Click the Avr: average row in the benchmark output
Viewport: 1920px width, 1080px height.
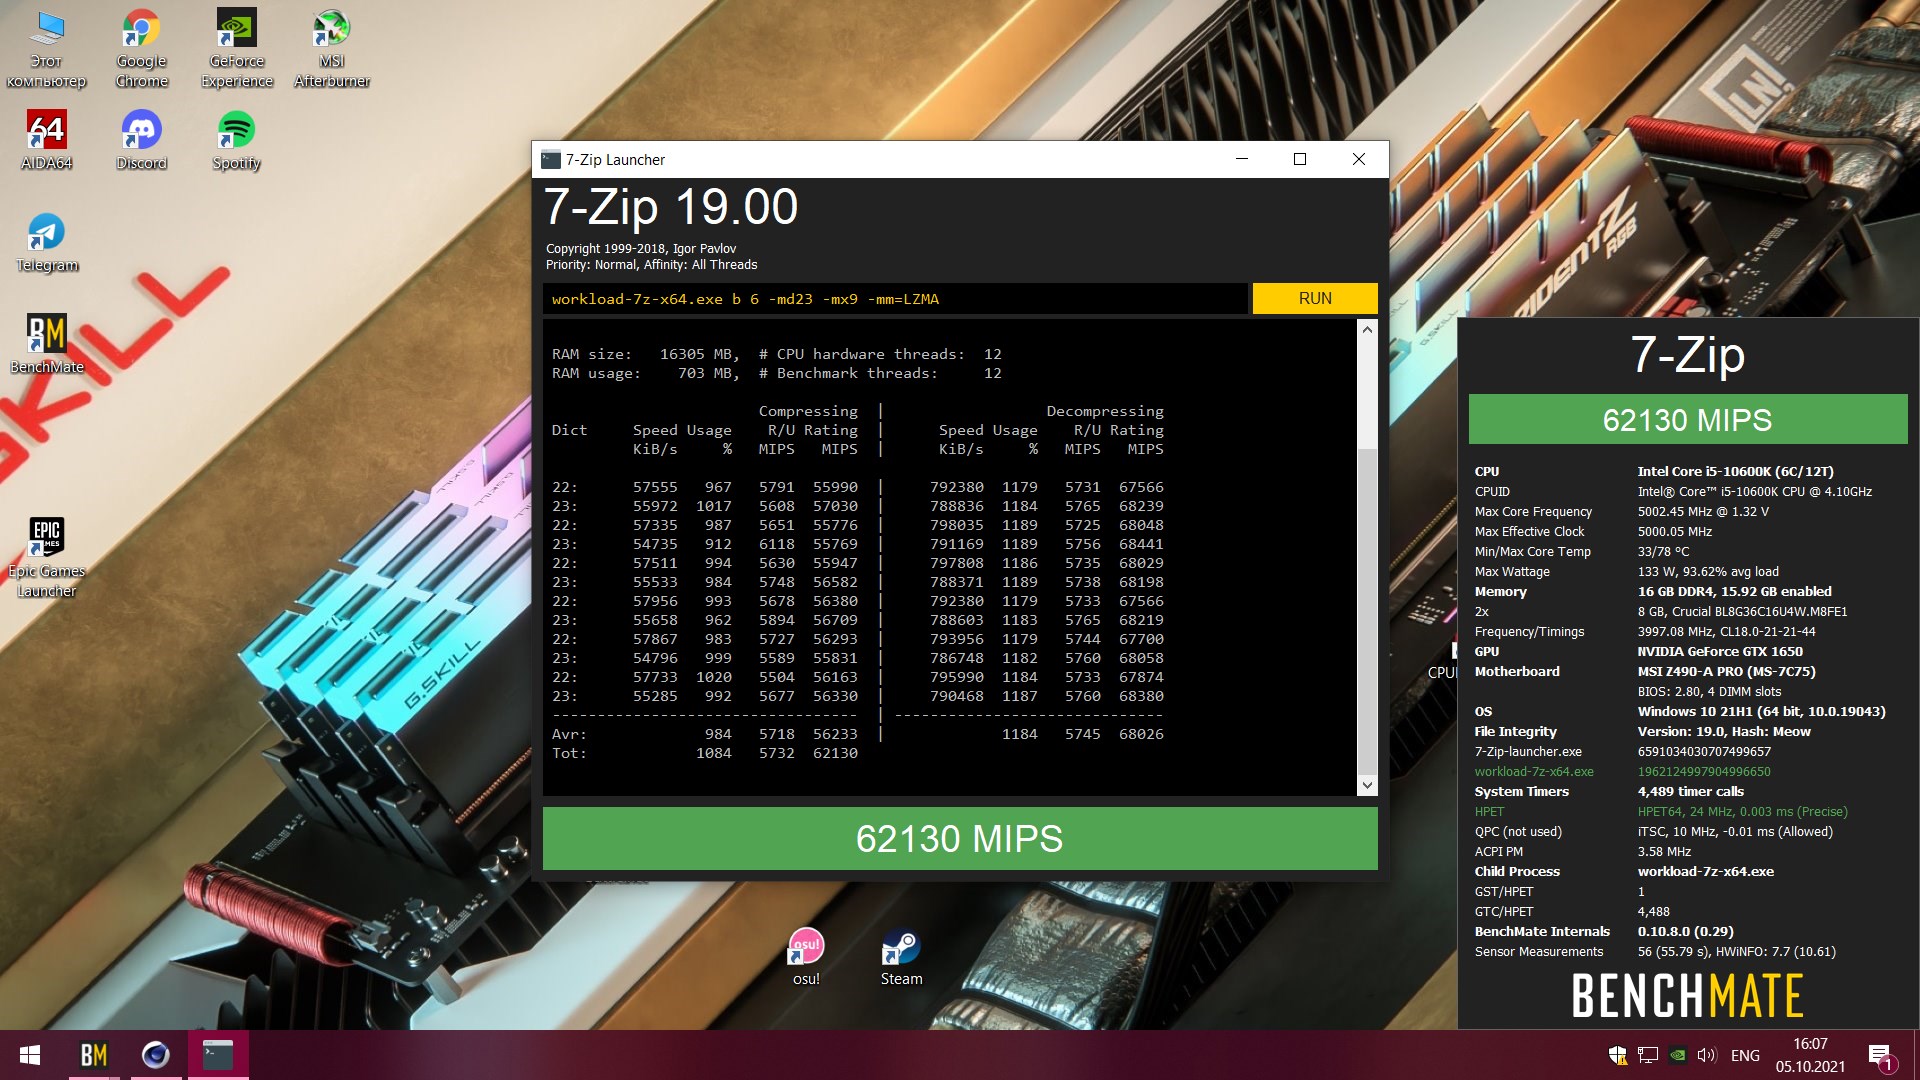click(858, 734)
